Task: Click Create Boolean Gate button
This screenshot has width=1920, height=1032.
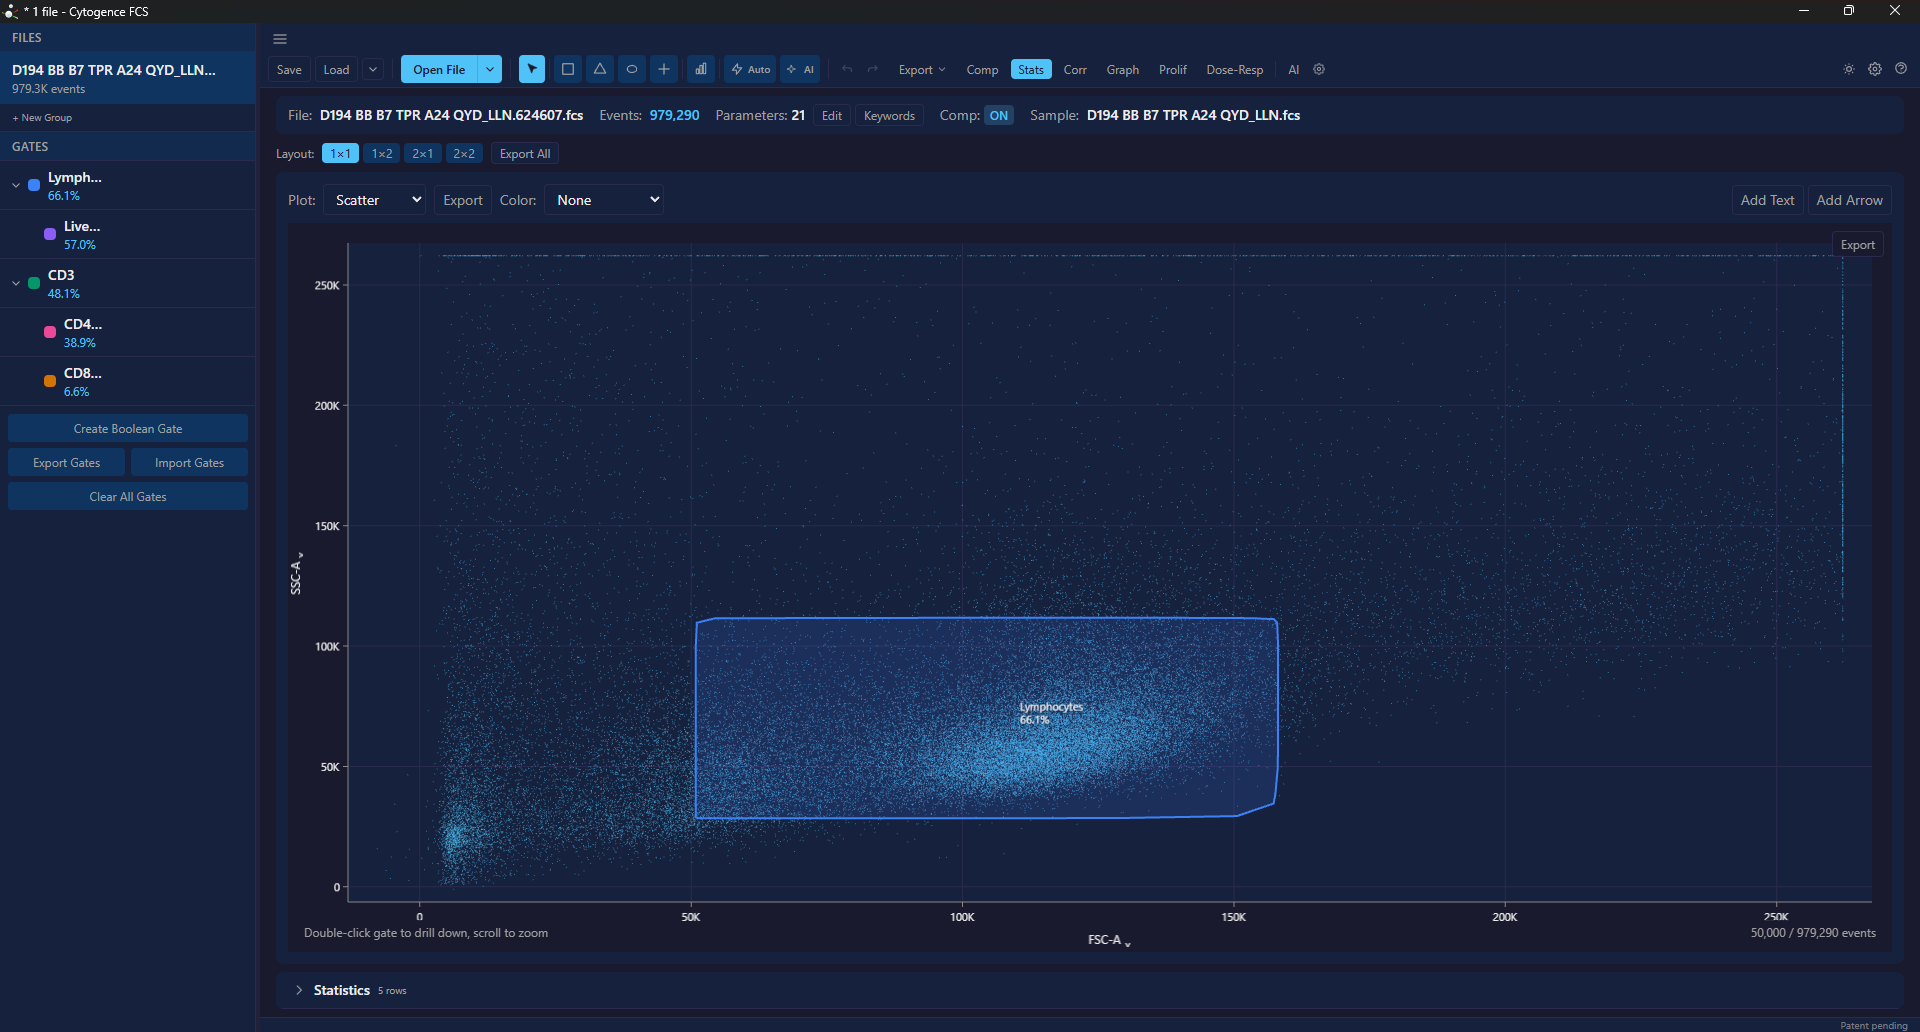Action: pos(128,428)
